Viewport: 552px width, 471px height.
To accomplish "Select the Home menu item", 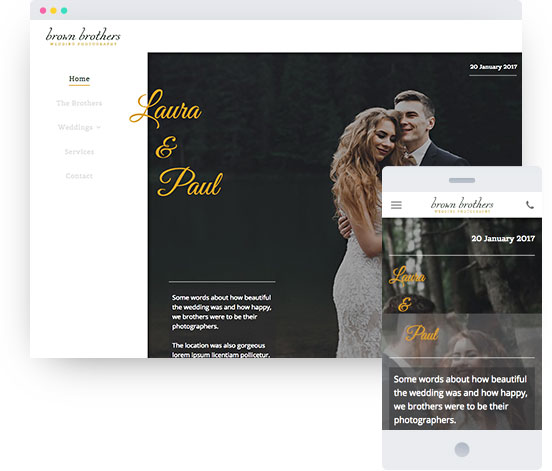I will point(79,79).
